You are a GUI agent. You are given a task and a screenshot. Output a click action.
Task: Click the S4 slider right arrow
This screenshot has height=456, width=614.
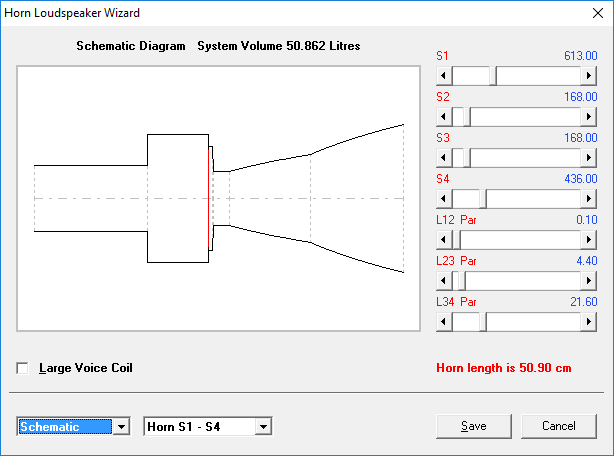(x=589, y=199)
